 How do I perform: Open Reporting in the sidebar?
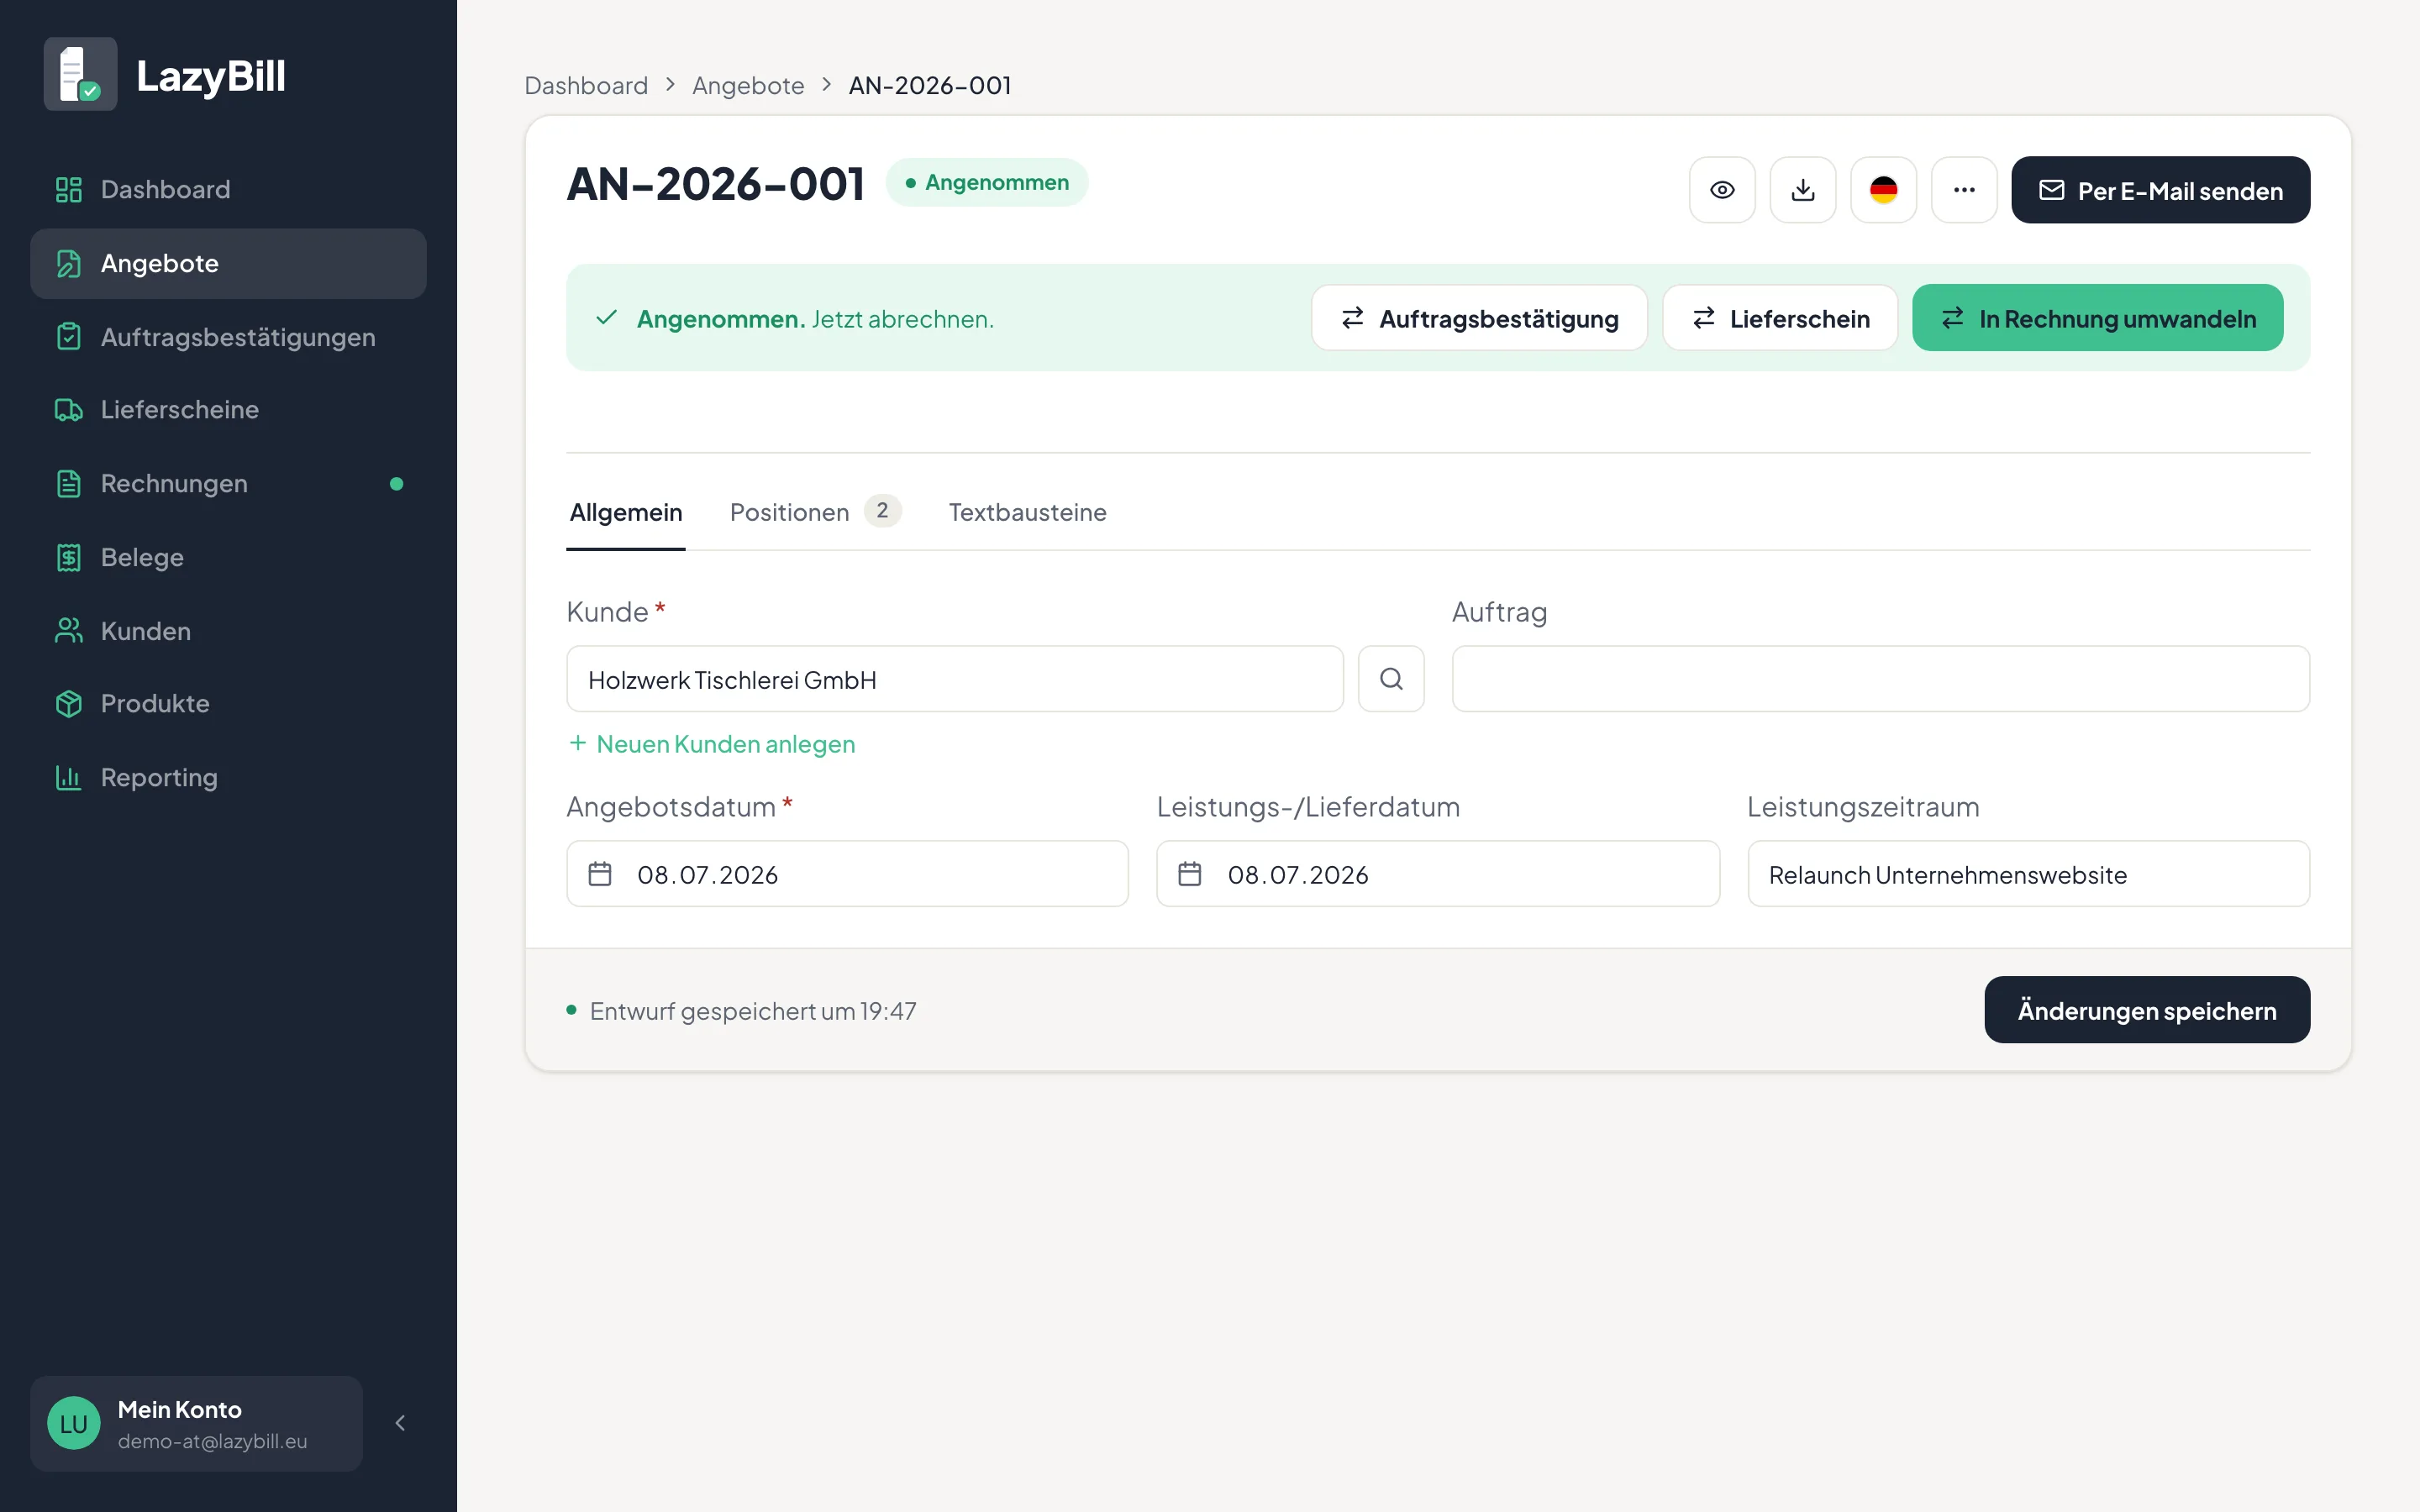(x=228, y=778)
